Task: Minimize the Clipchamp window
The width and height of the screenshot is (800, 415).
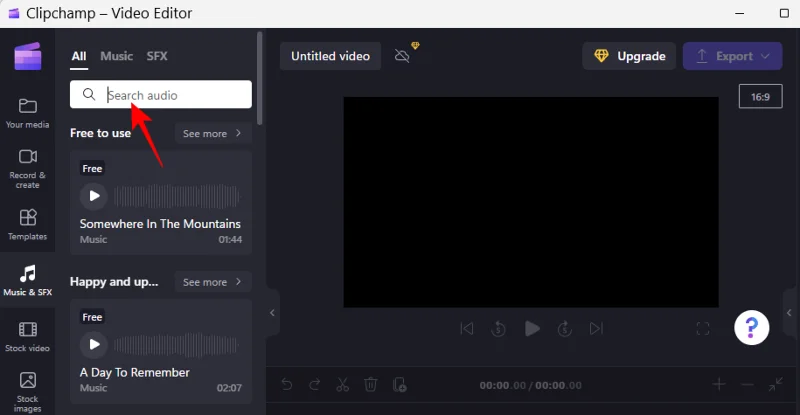Action: [x=739, y=13]
